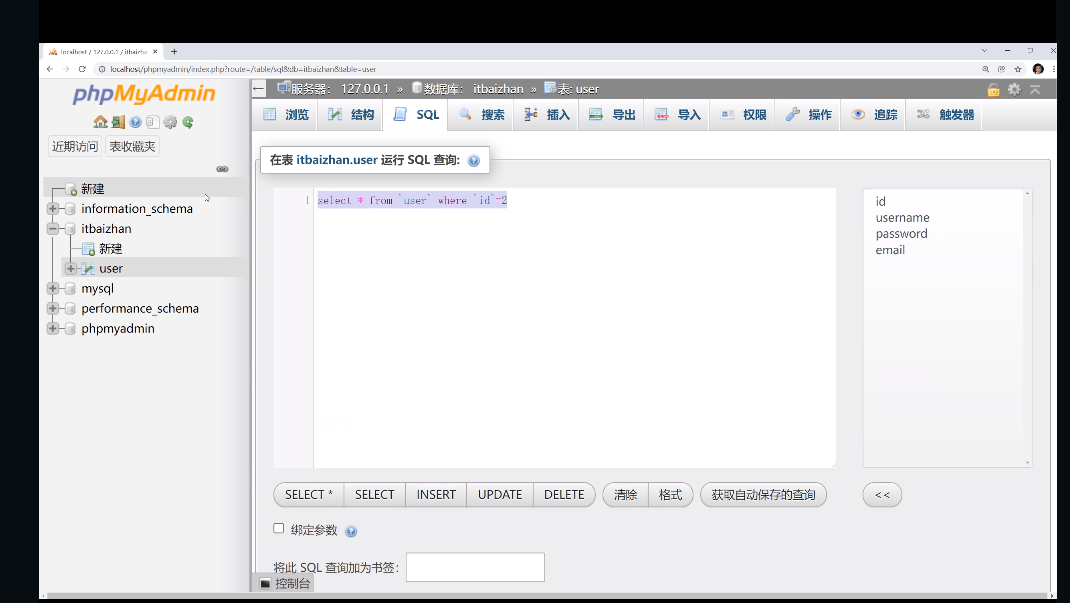
Task: Open the 浏览 tab
Action: [x=287, y=115]
